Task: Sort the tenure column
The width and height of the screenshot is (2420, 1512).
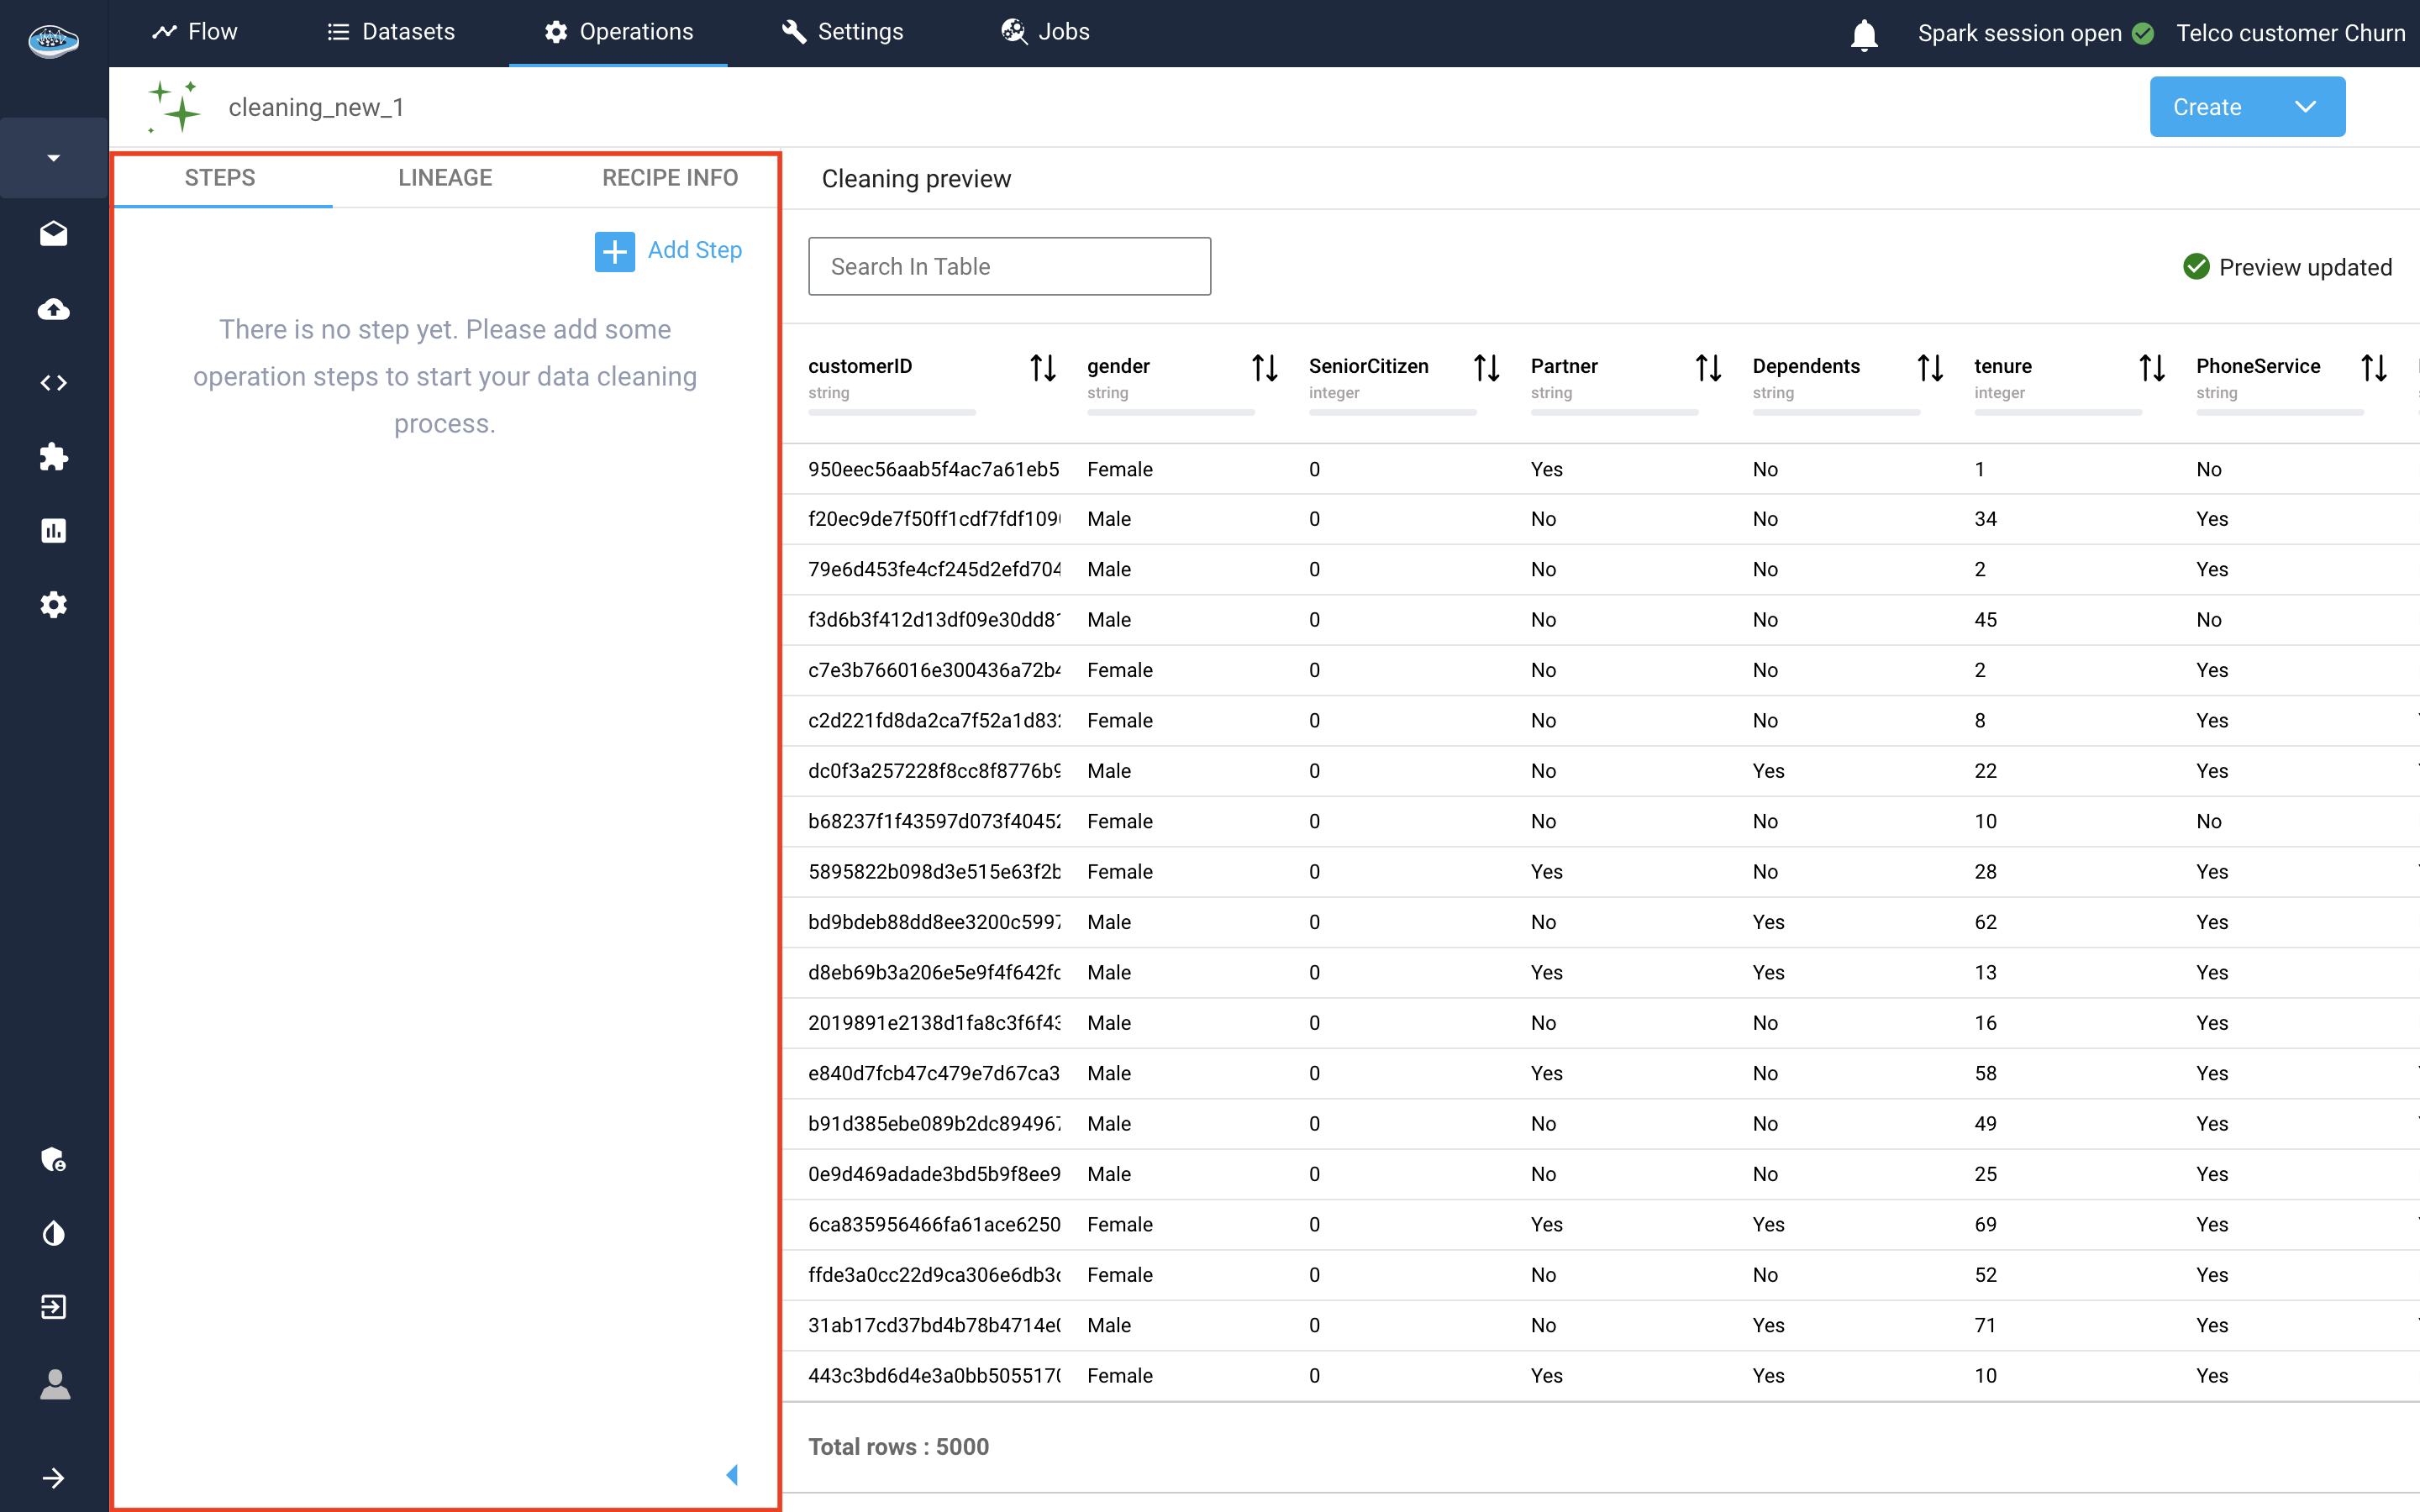Action: (x=2152, y=368)
